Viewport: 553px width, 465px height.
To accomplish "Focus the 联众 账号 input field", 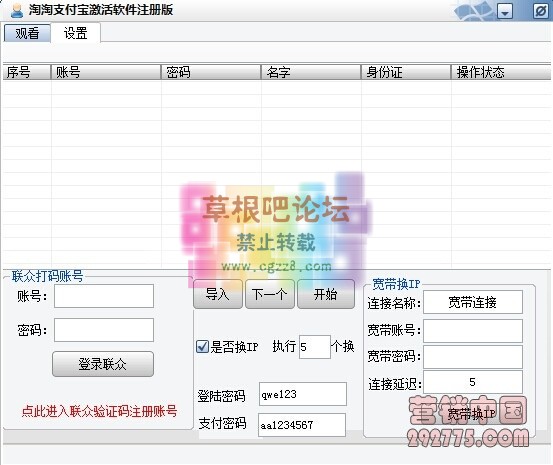I will [104, 296].
